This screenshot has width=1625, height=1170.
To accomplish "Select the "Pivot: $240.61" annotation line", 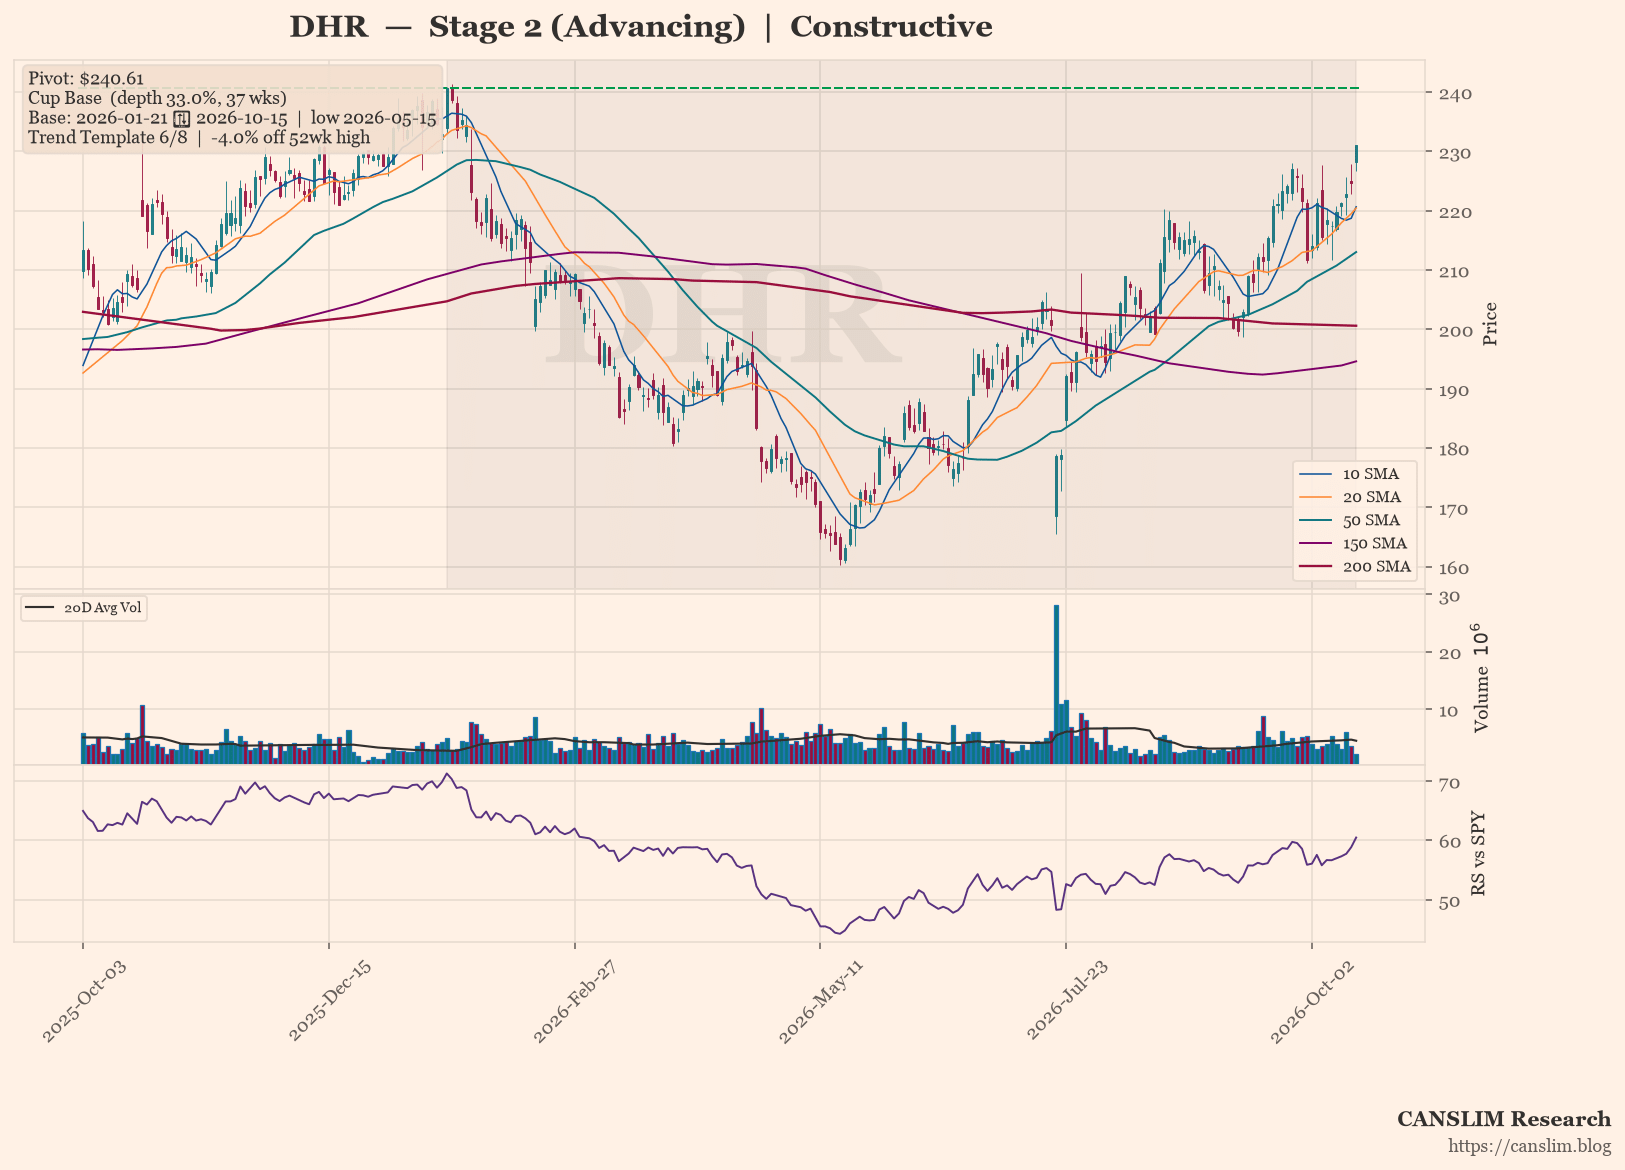I will (86, 79).
